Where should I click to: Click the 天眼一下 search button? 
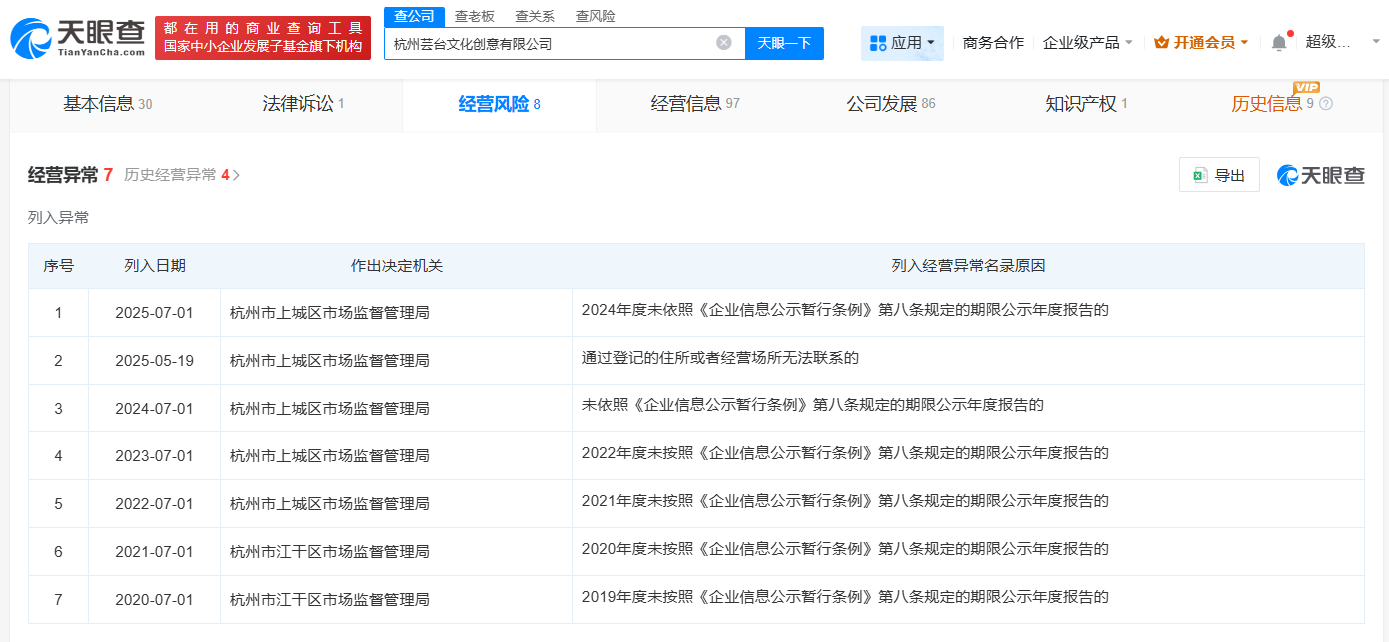point(784,42)
